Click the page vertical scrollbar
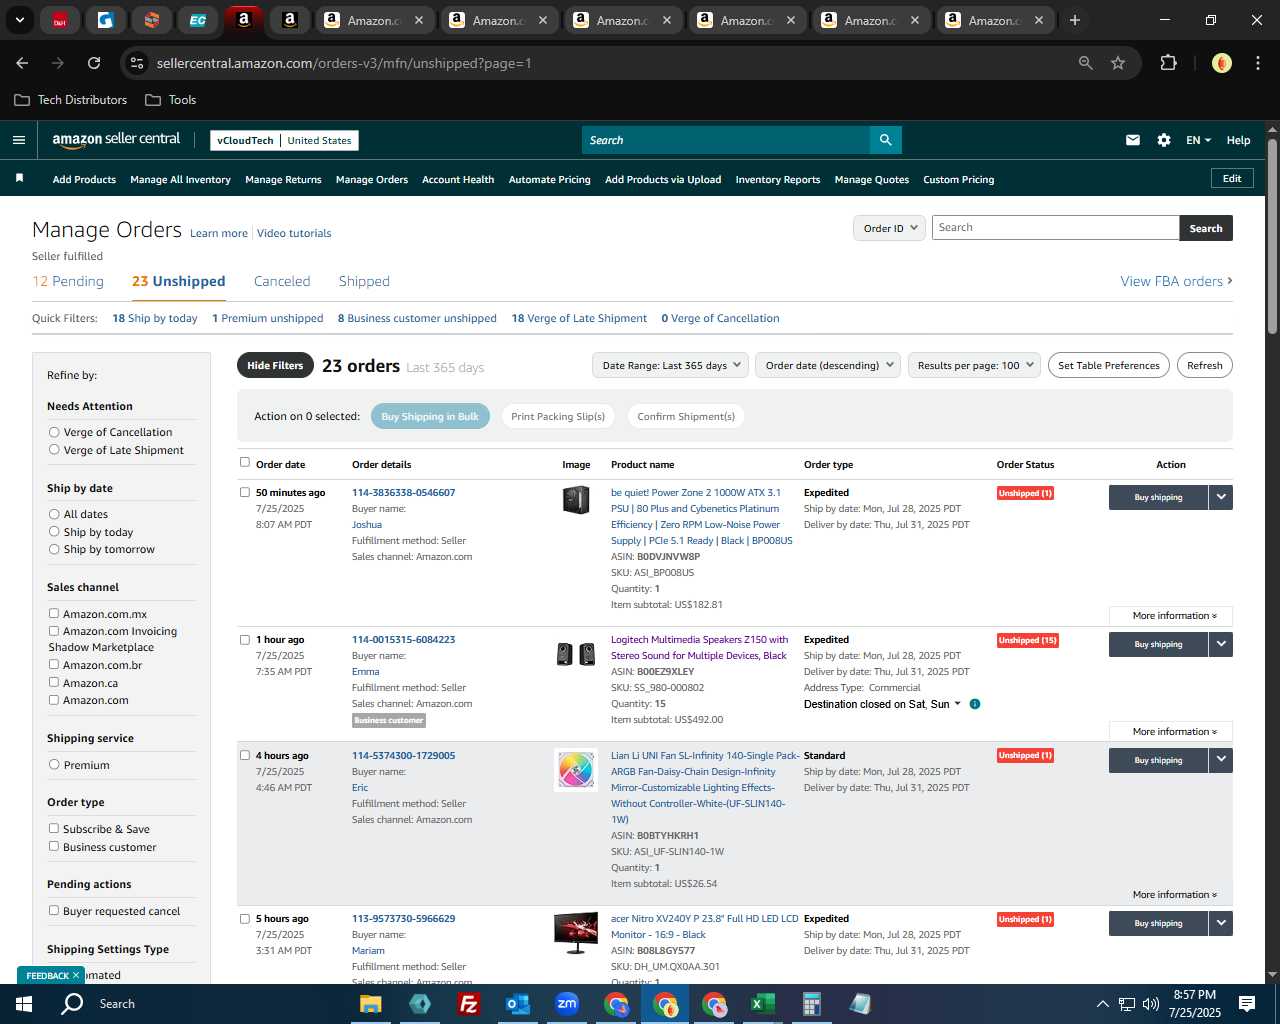This screenshot has width=1280, height=1024. (x=1272, y=236)
